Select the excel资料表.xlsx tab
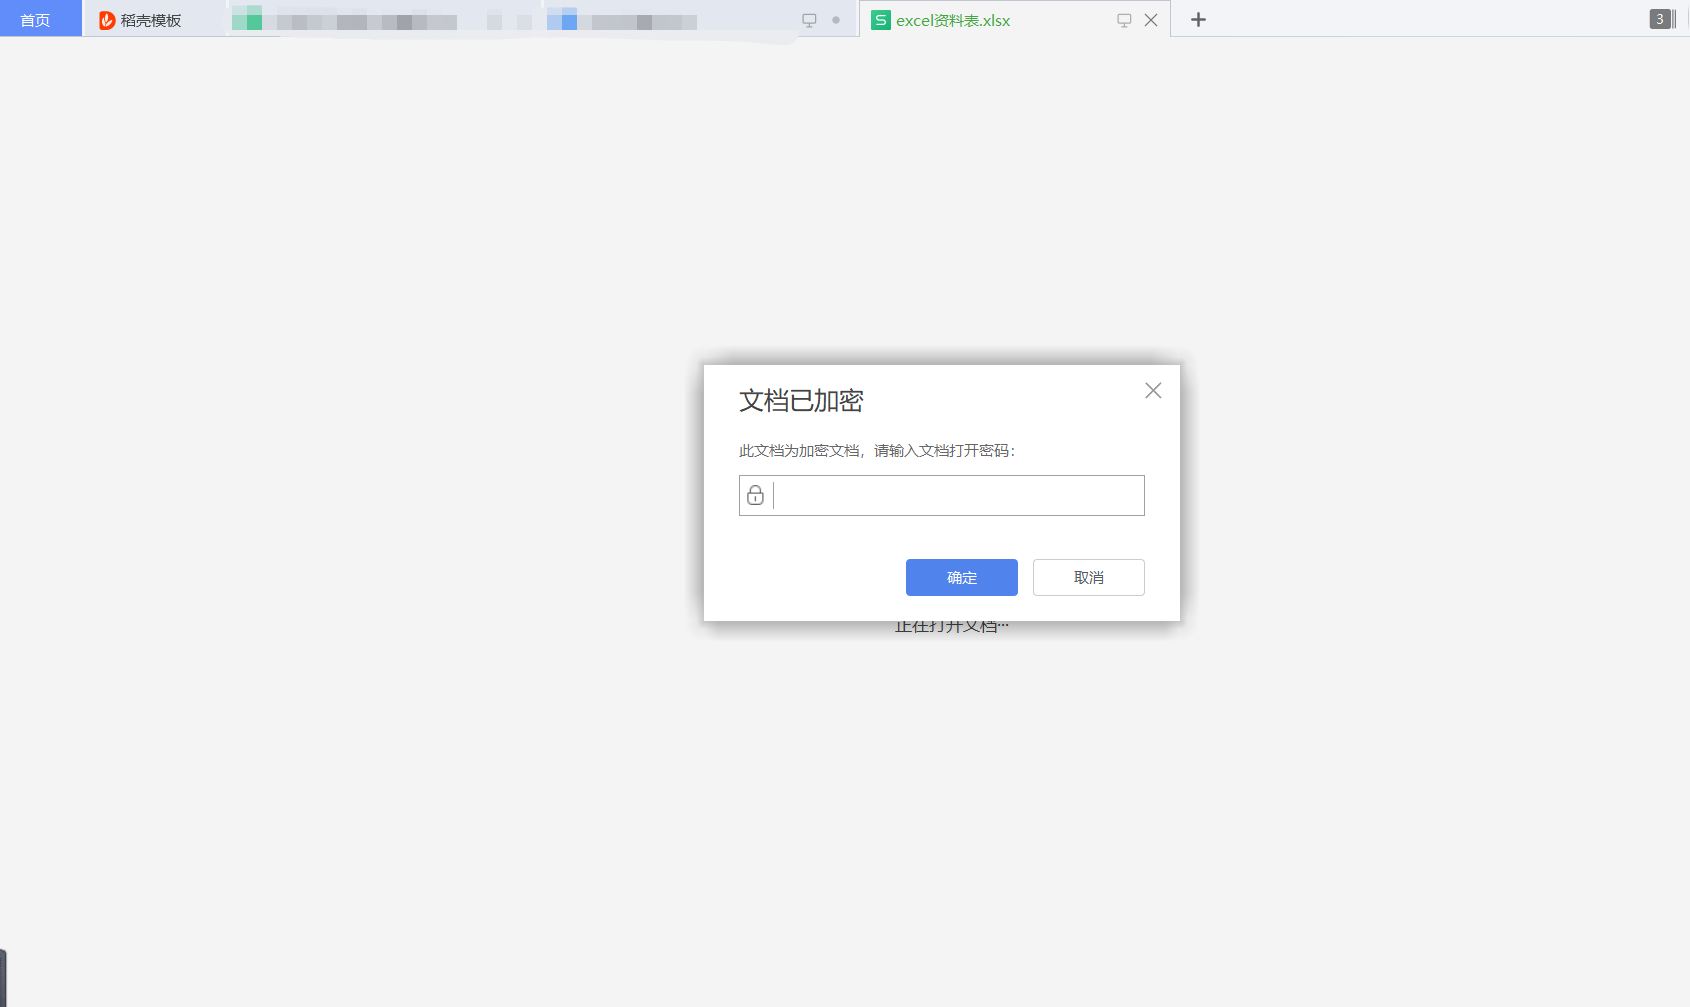The height and width of the screenshot is (1007, 1690). click(1014, 20)
